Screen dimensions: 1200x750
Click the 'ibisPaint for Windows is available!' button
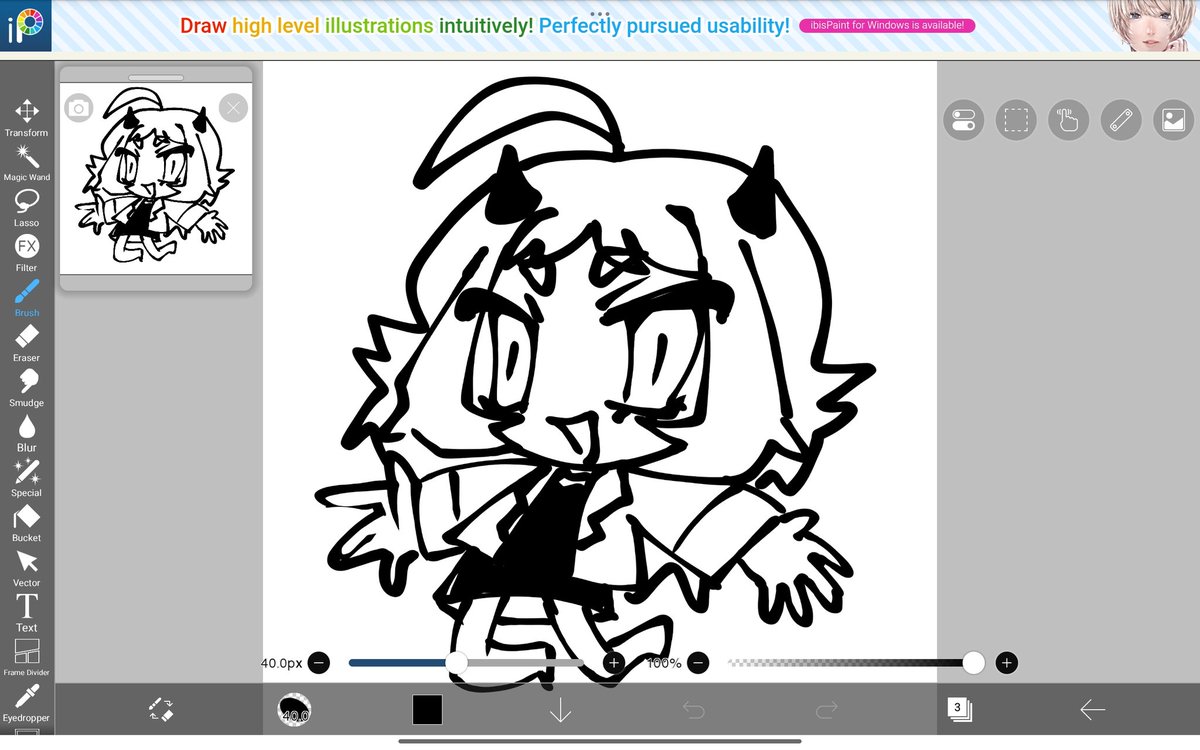coord(887,26)
